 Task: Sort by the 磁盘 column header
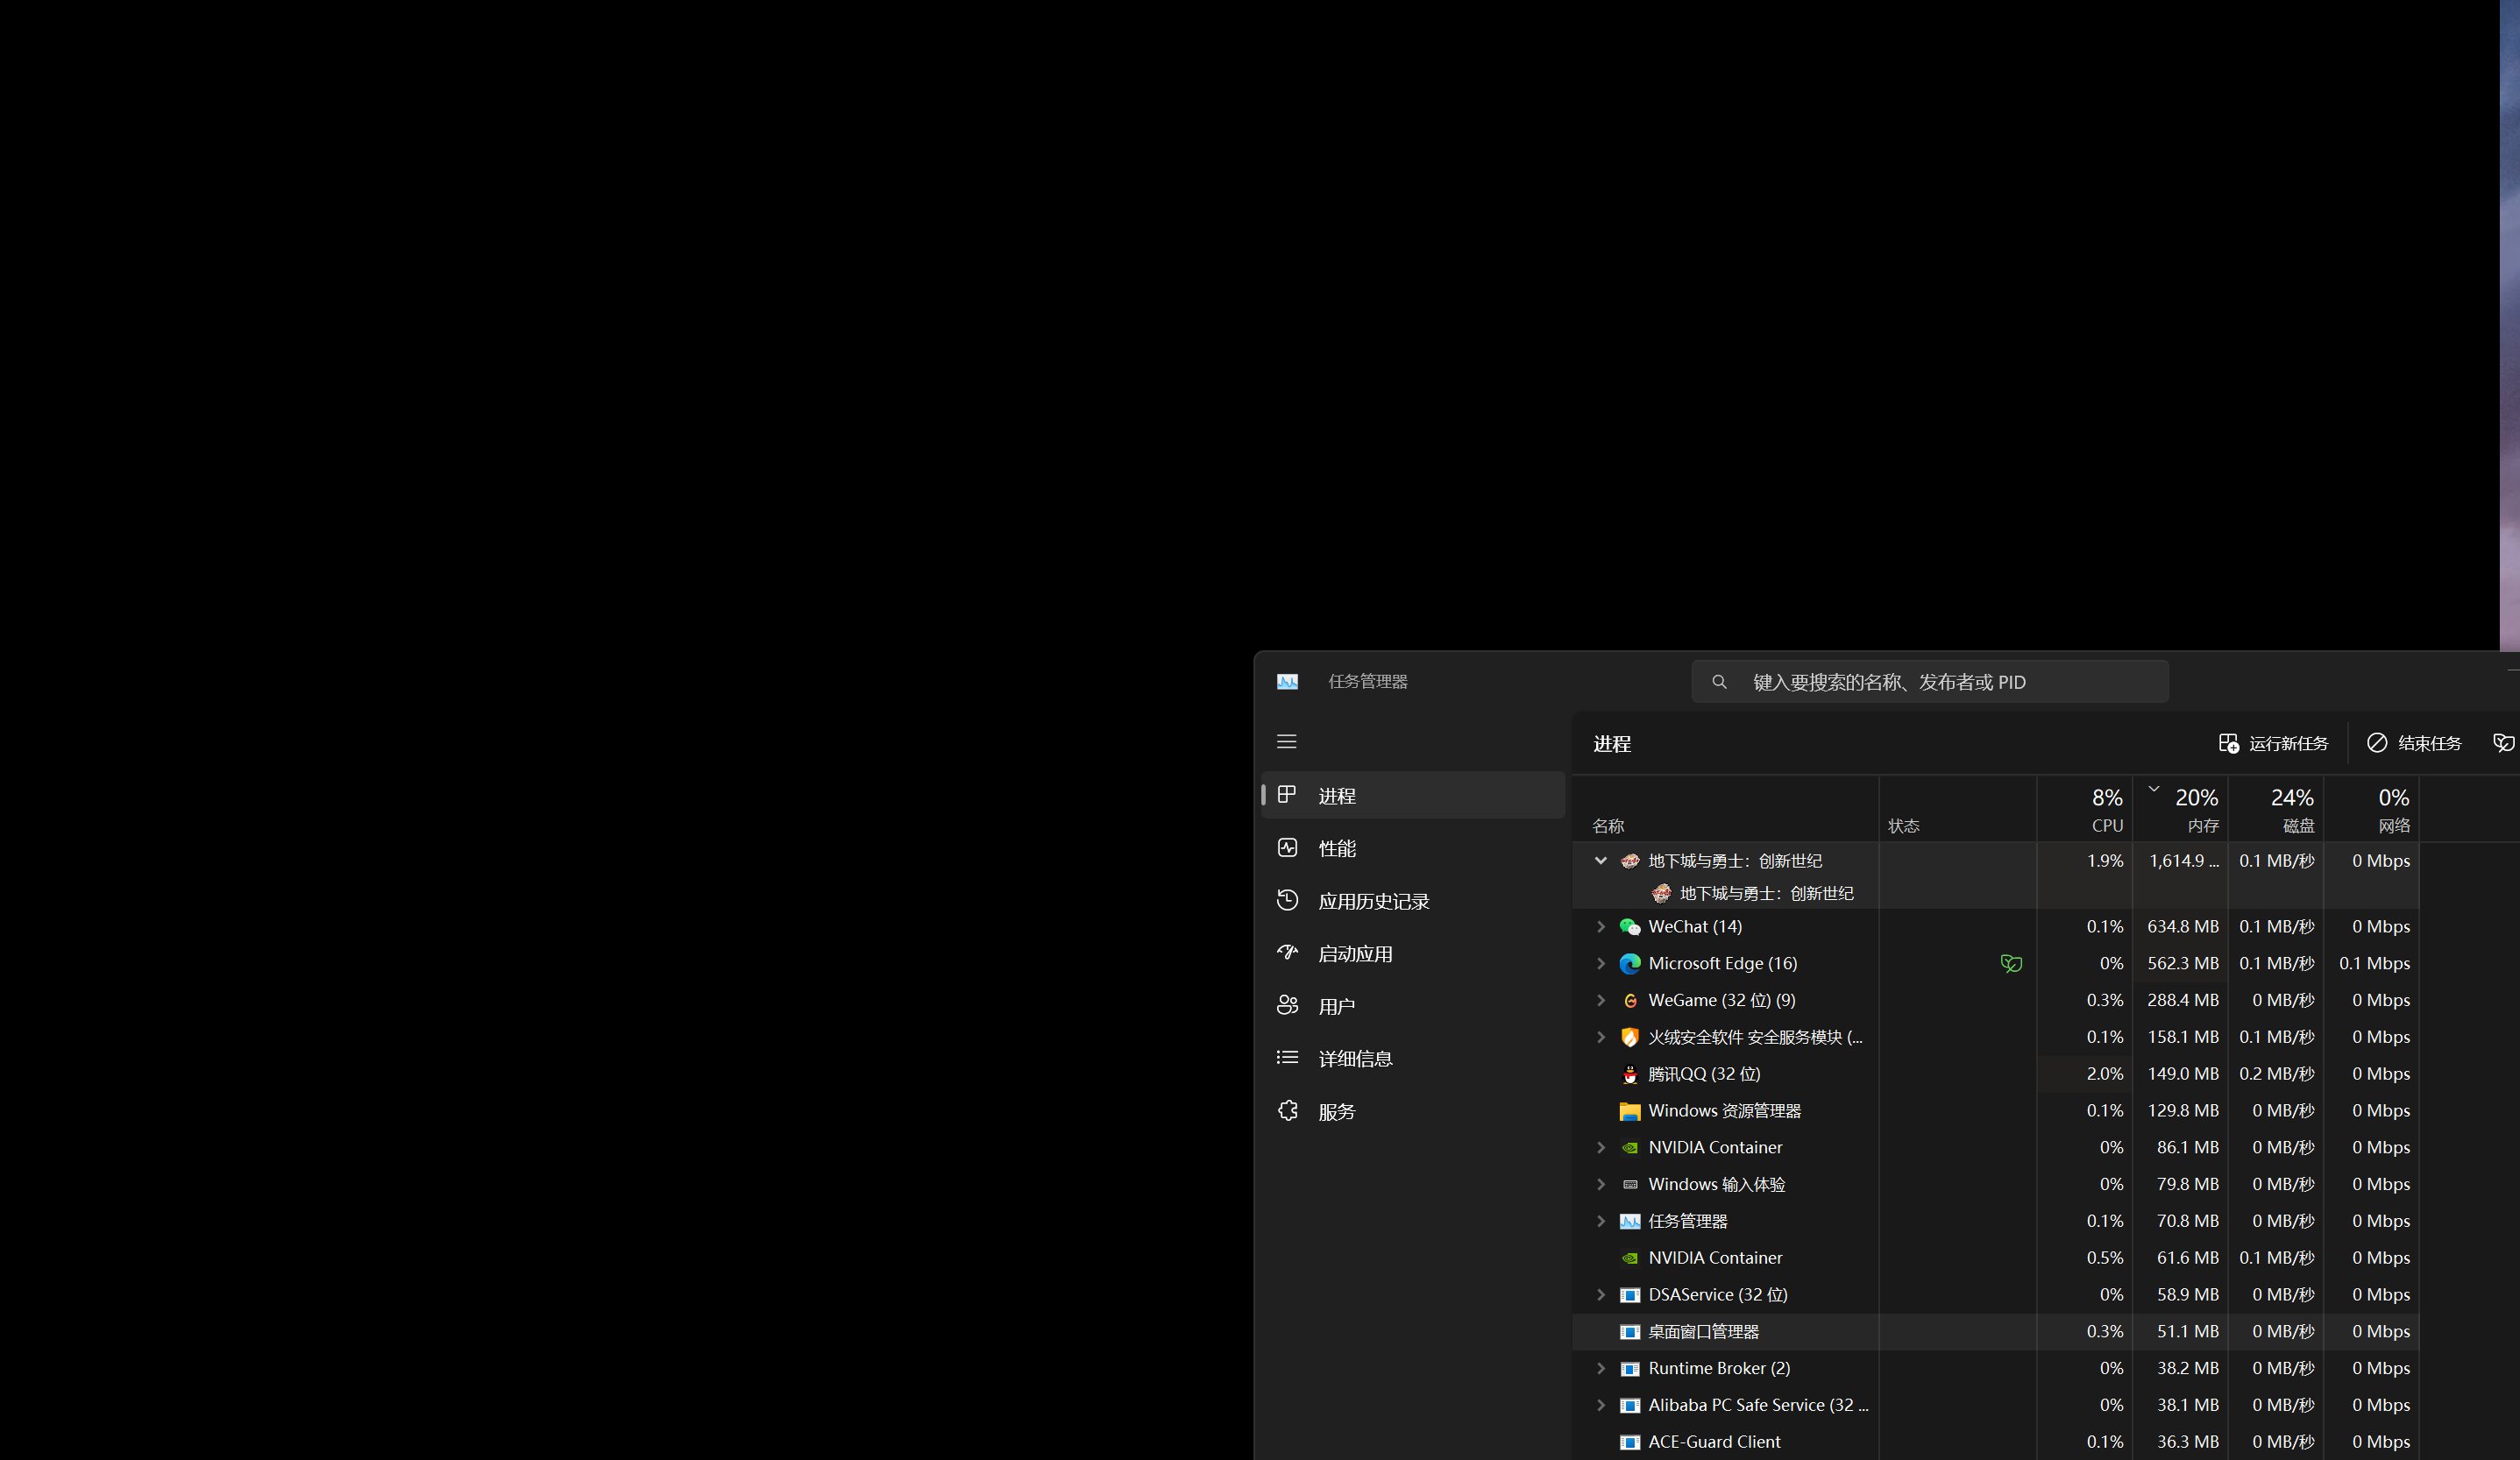[2276, 809]
